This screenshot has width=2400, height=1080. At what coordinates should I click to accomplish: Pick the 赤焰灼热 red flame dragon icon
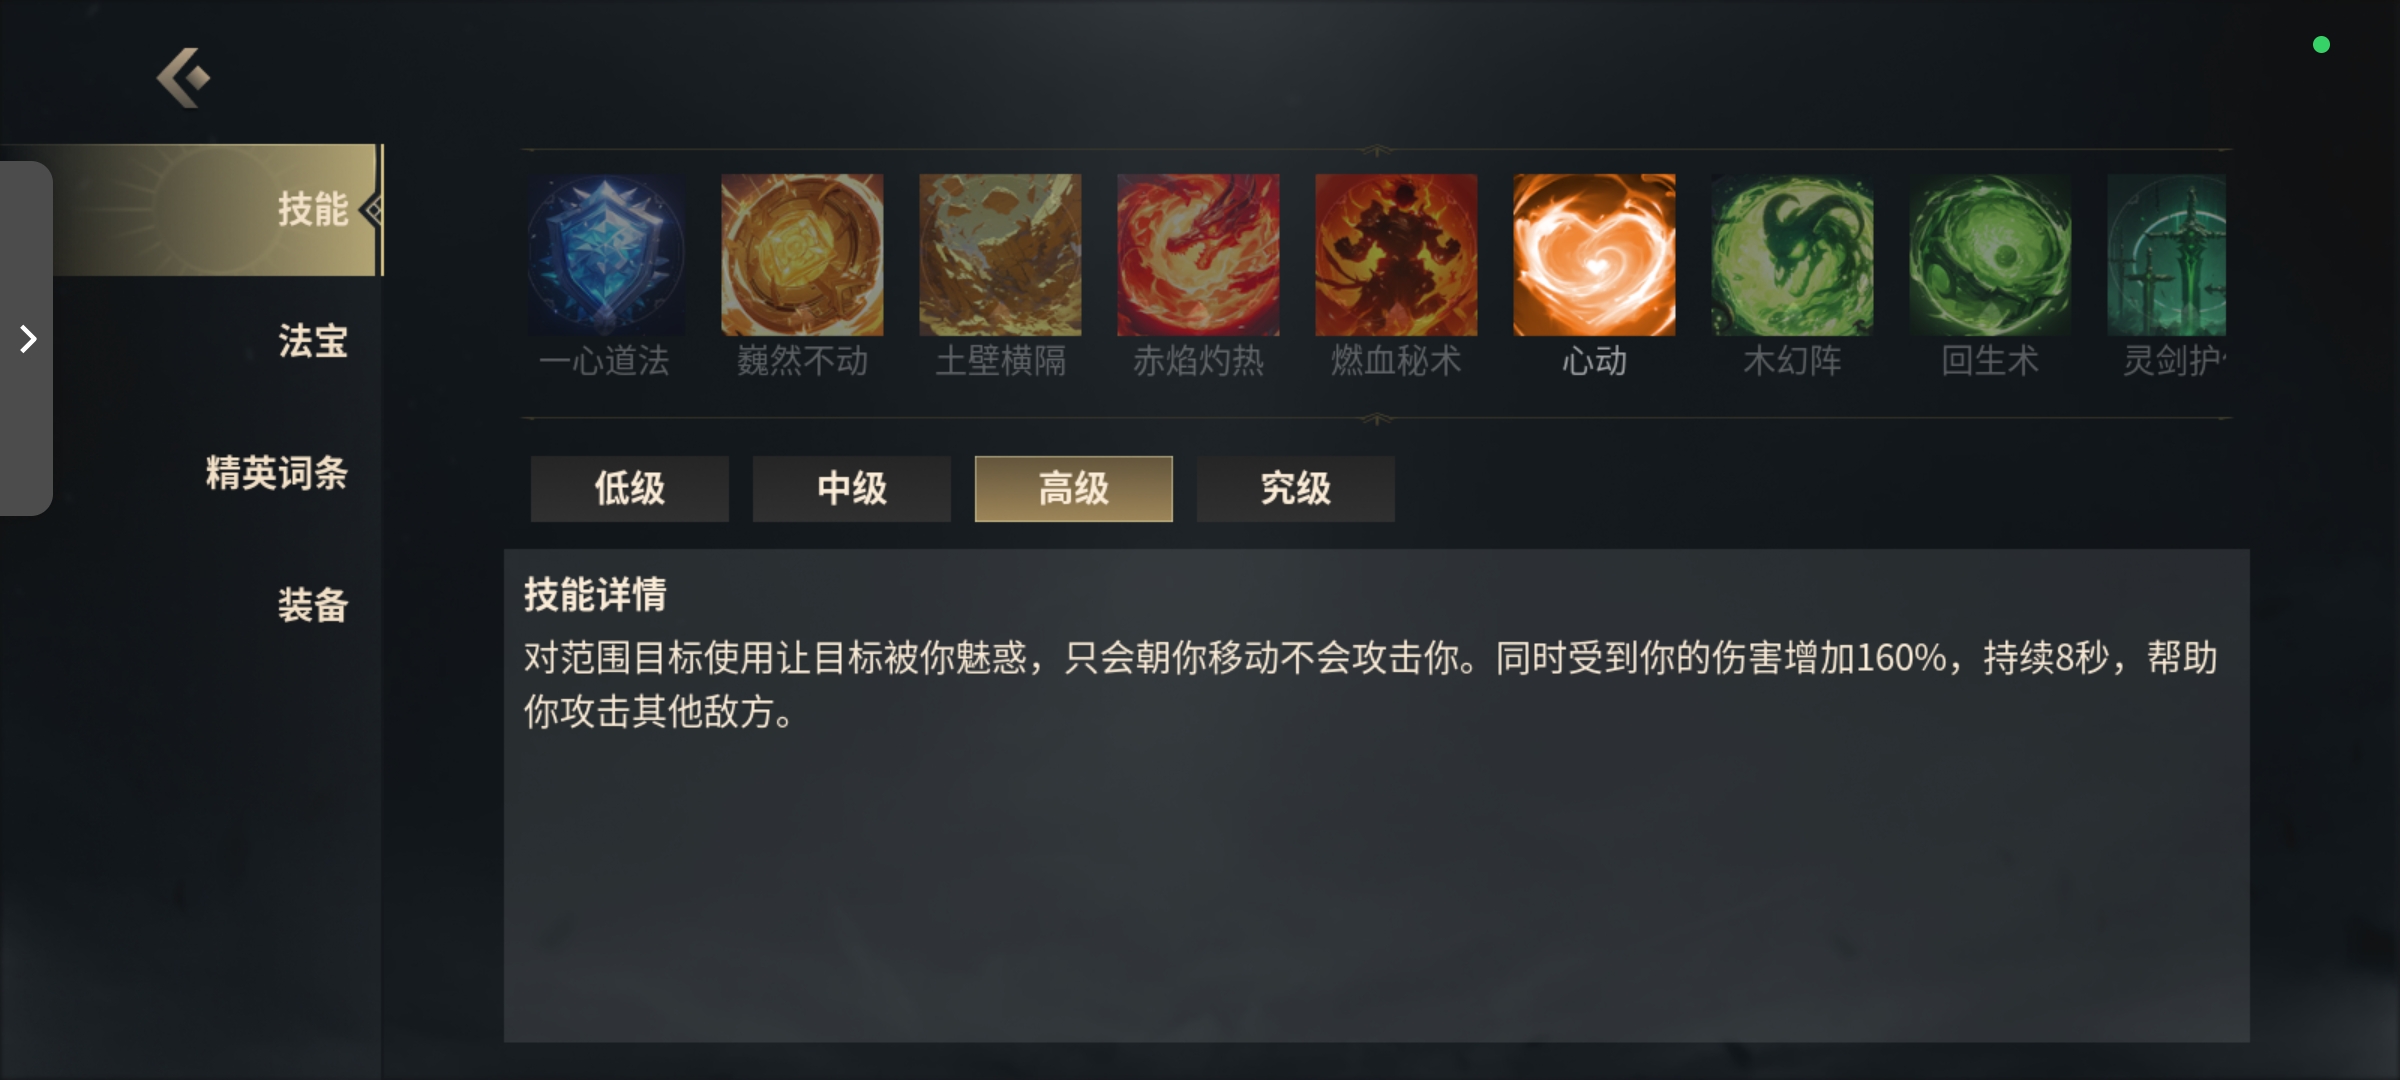click(1198, 255)
